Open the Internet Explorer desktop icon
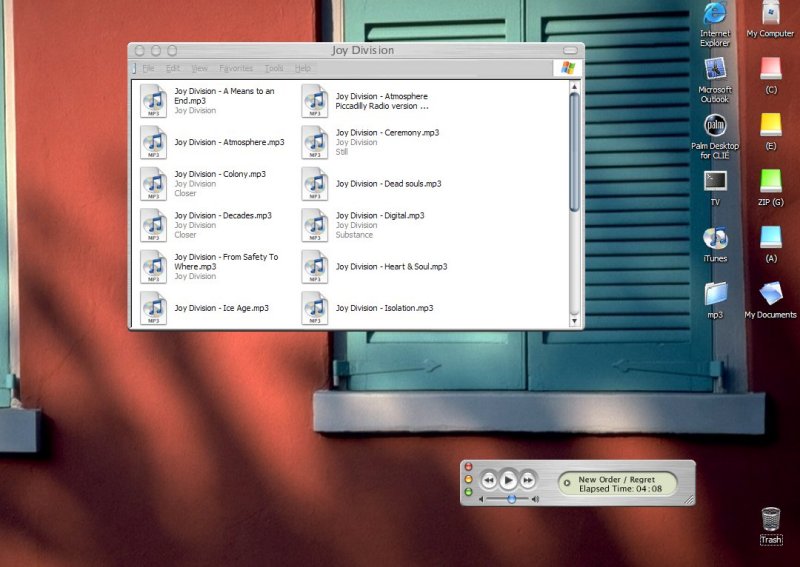 pyautogui.click(x=715, y=14)
